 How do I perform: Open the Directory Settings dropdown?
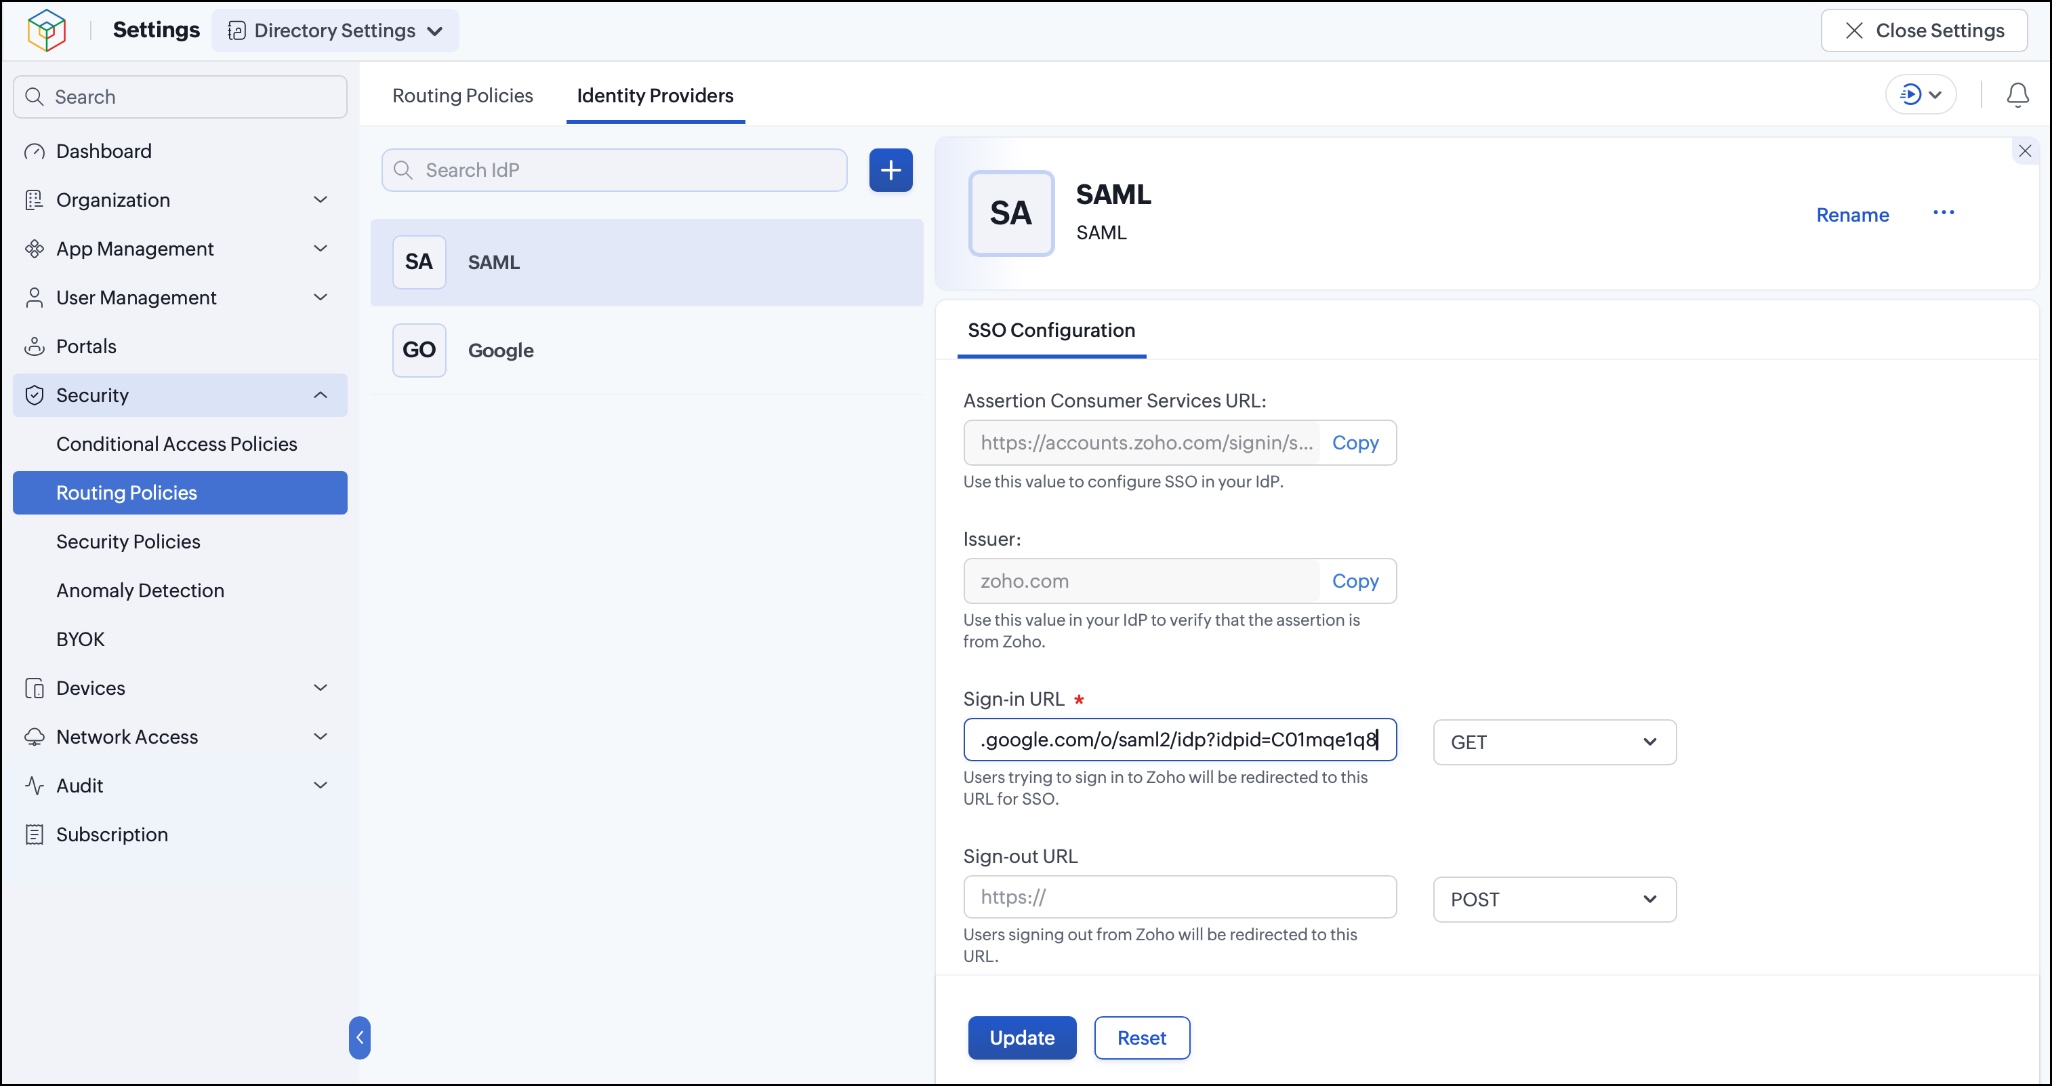pyautogui.click(x=336, y=31)
